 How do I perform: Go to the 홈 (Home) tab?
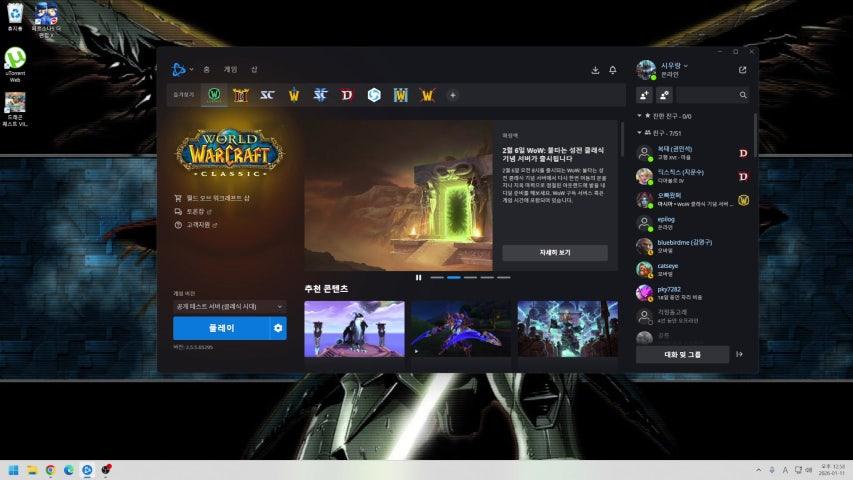click(x=206, y=70)
